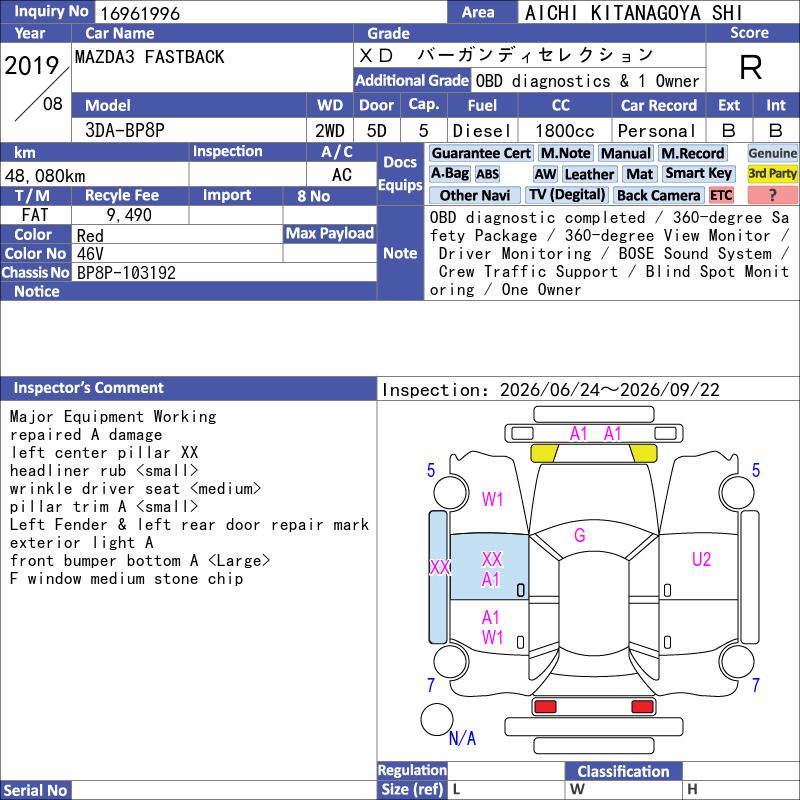Screen dimensions: 800x800
Task: Select the yellow 3rd Party badge
Action: (772, 173)
